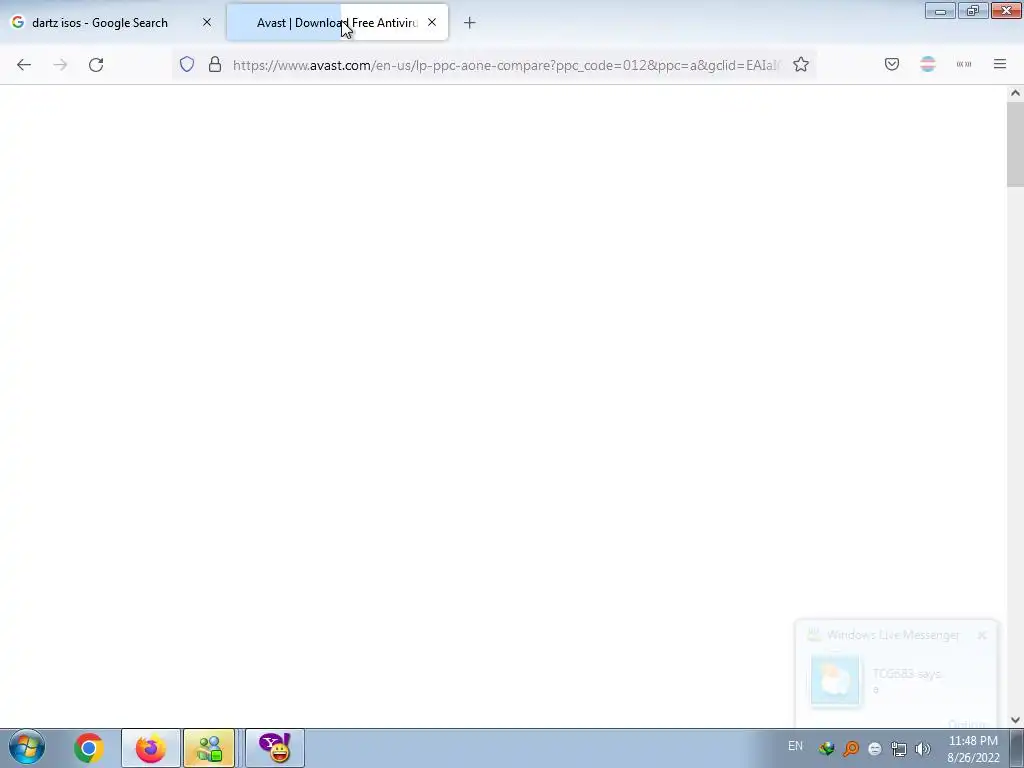Click the scrollbar down arrow
The image size is (1024, 768).
[x=1015, y=720]
